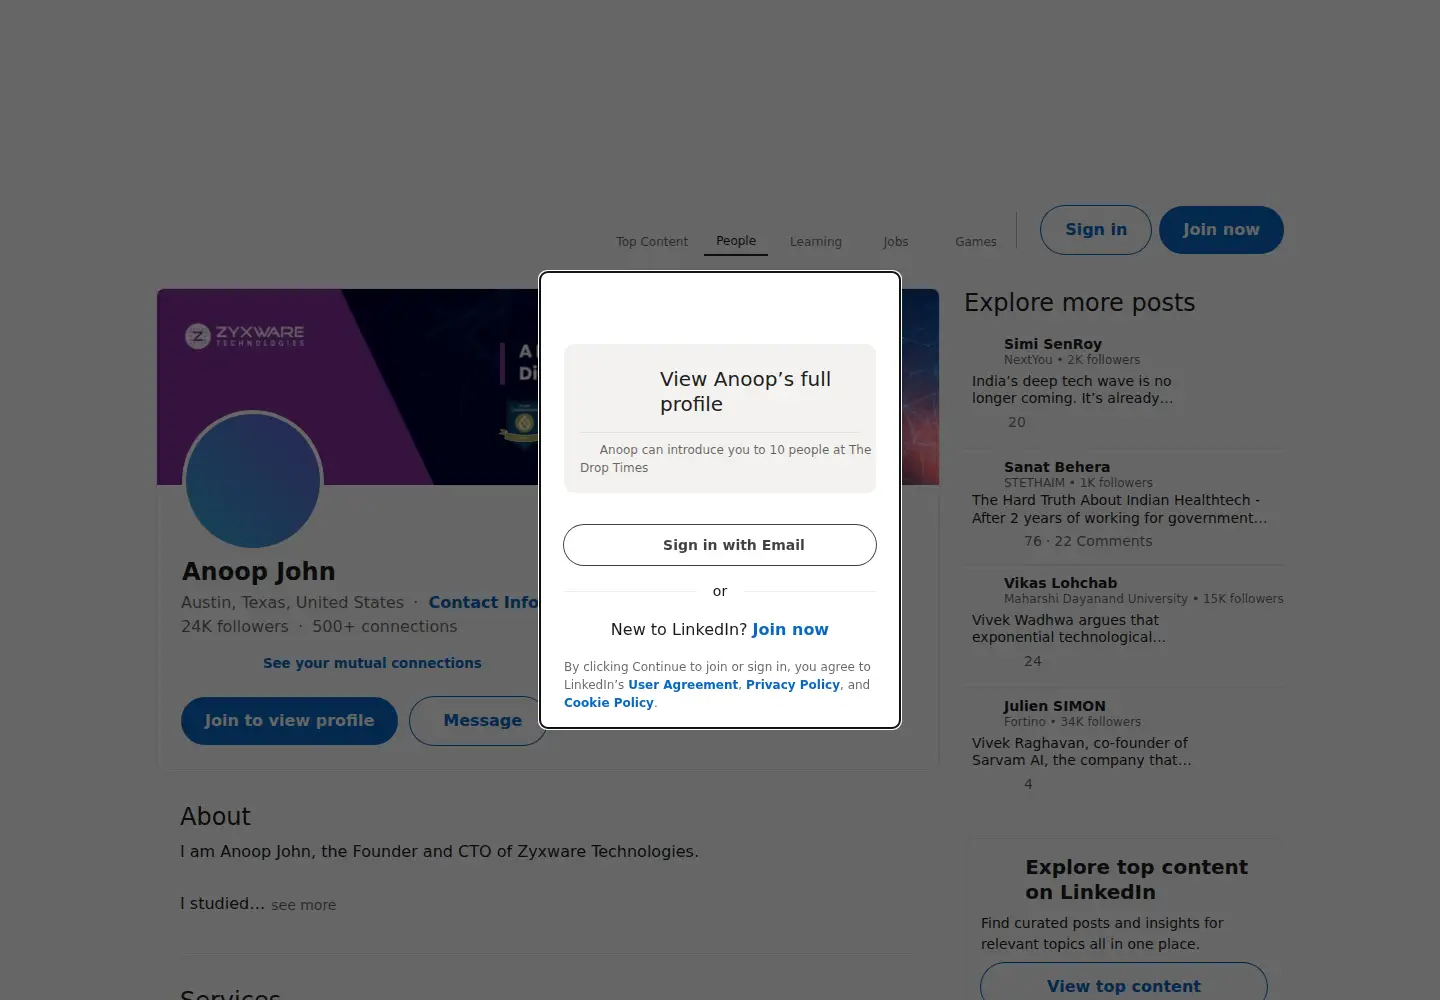Open Simi SenRoy's post
The width and height of the screenshot is (1440, 1000).
pyautogui.click(x=1072, y=389)
